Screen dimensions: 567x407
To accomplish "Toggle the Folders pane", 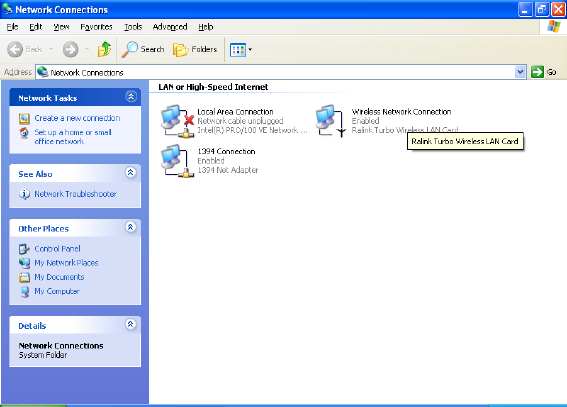I will pyautogui.click(x=195, y=49).
